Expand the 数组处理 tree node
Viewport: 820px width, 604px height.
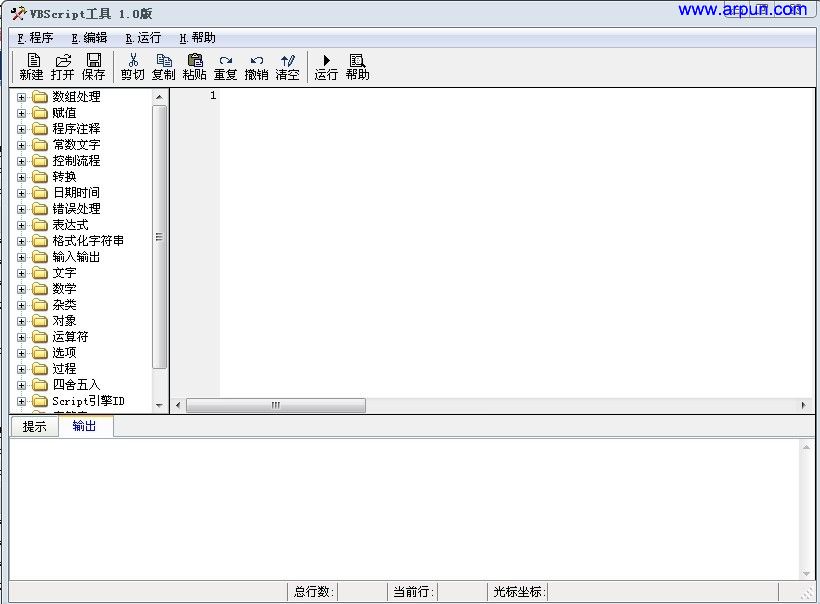(21, 97)
